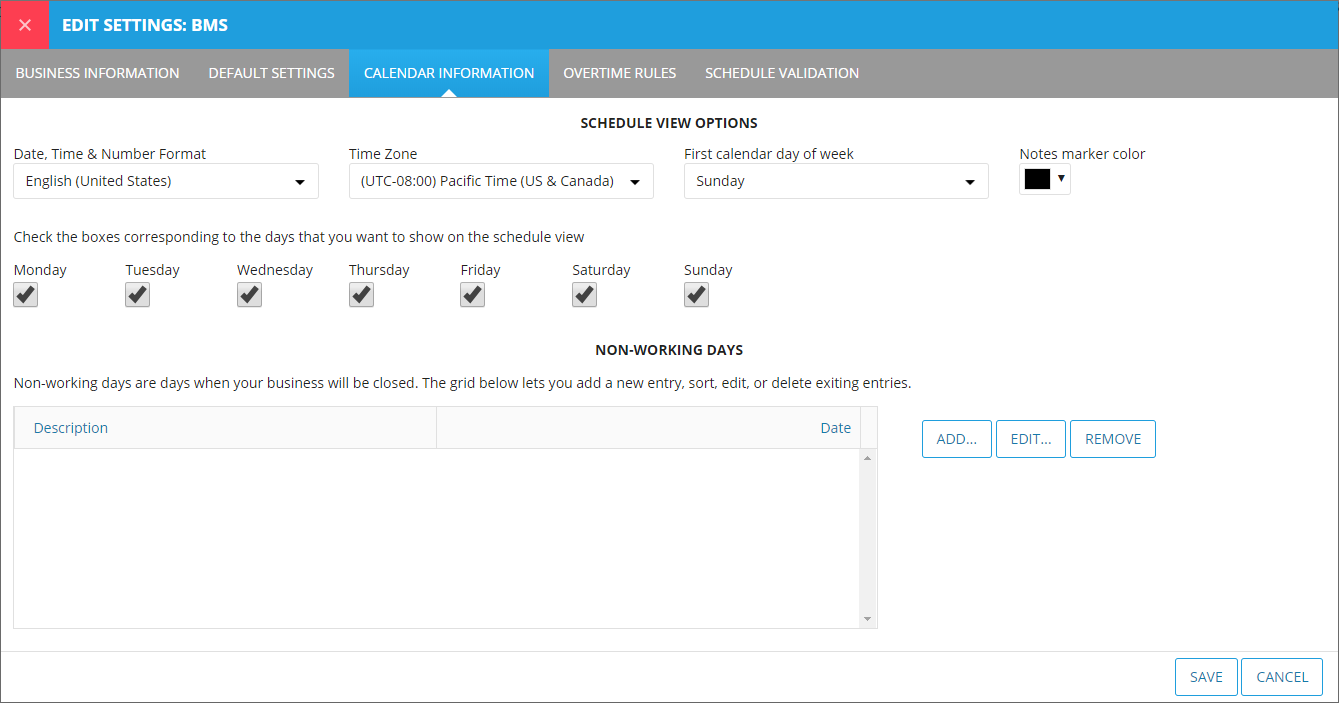Switch to the Default Settings tab

pyautogui.click(x=271, y=73)
